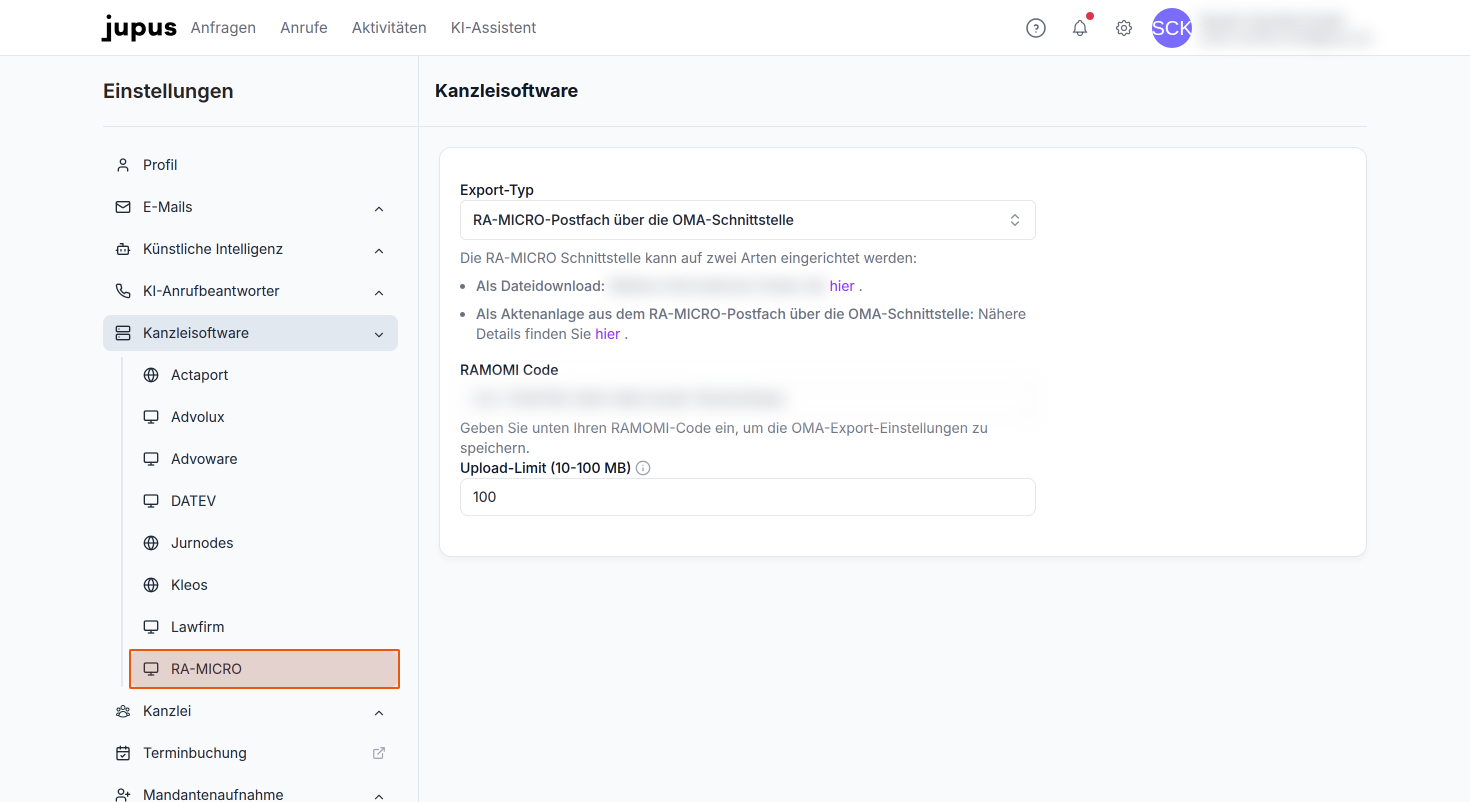
Task: Open the help question mark icon
Action: point(1036,28)
